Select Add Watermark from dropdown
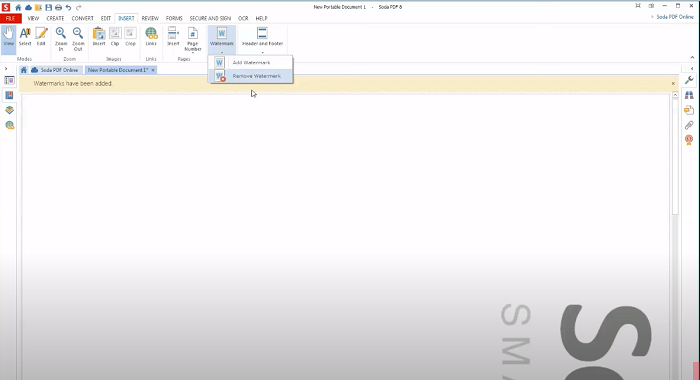 250,63
